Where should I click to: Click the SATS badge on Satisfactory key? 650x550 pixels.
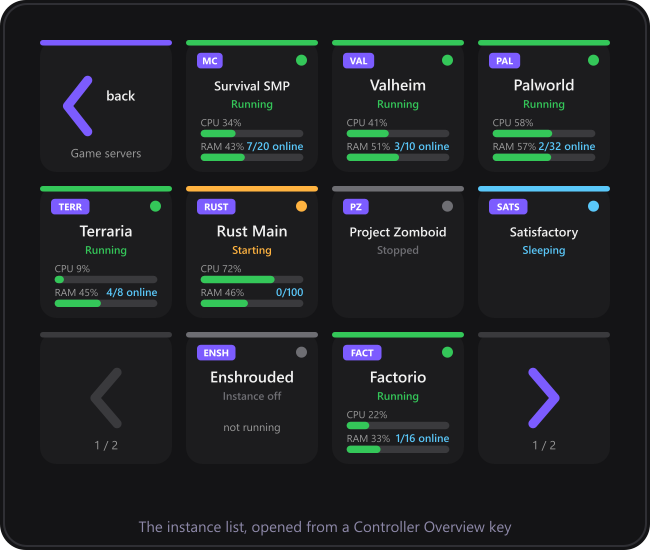(x=508, y=207)
